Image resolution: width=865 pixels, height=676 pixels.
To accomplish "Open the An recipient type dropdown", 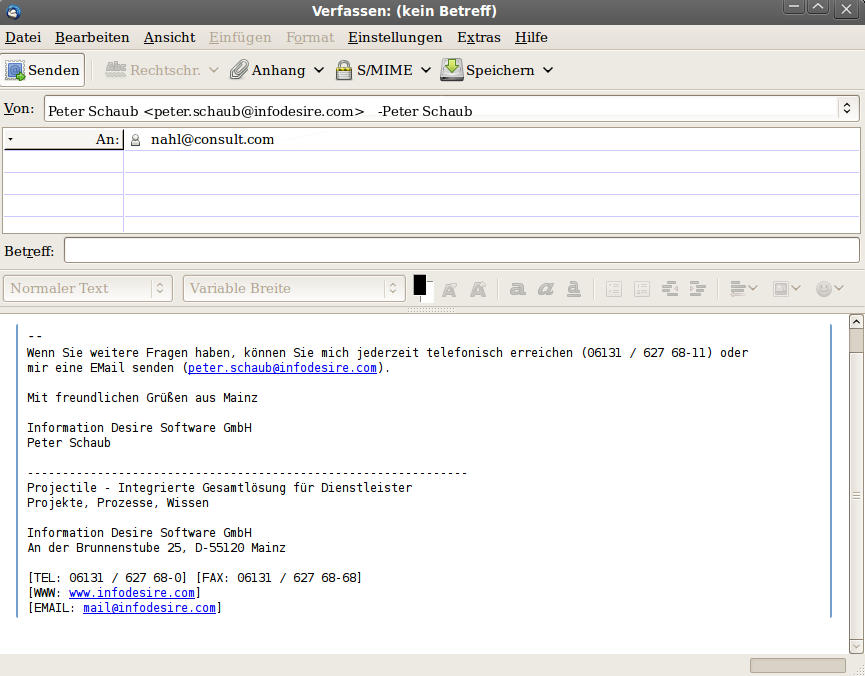I will [x=62, y=139].
